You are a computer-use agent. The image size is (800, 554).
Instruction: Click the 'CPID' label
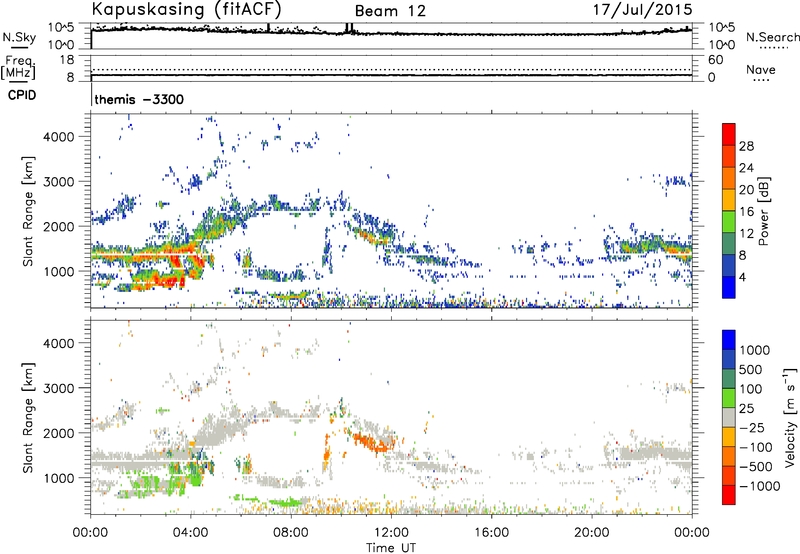point(22,95)
